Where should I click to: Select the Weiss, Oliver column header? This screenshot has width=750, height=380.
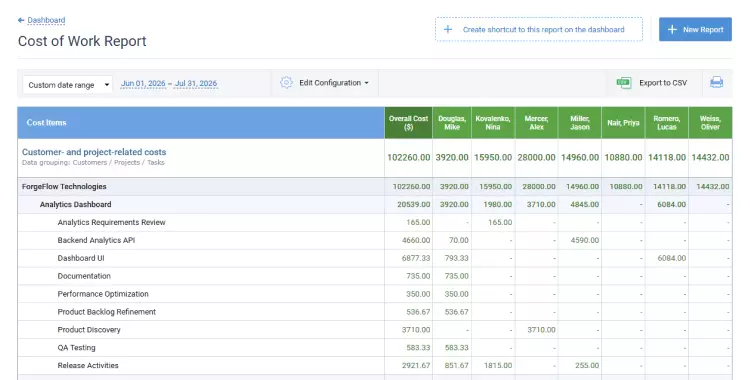coord(710,123)
